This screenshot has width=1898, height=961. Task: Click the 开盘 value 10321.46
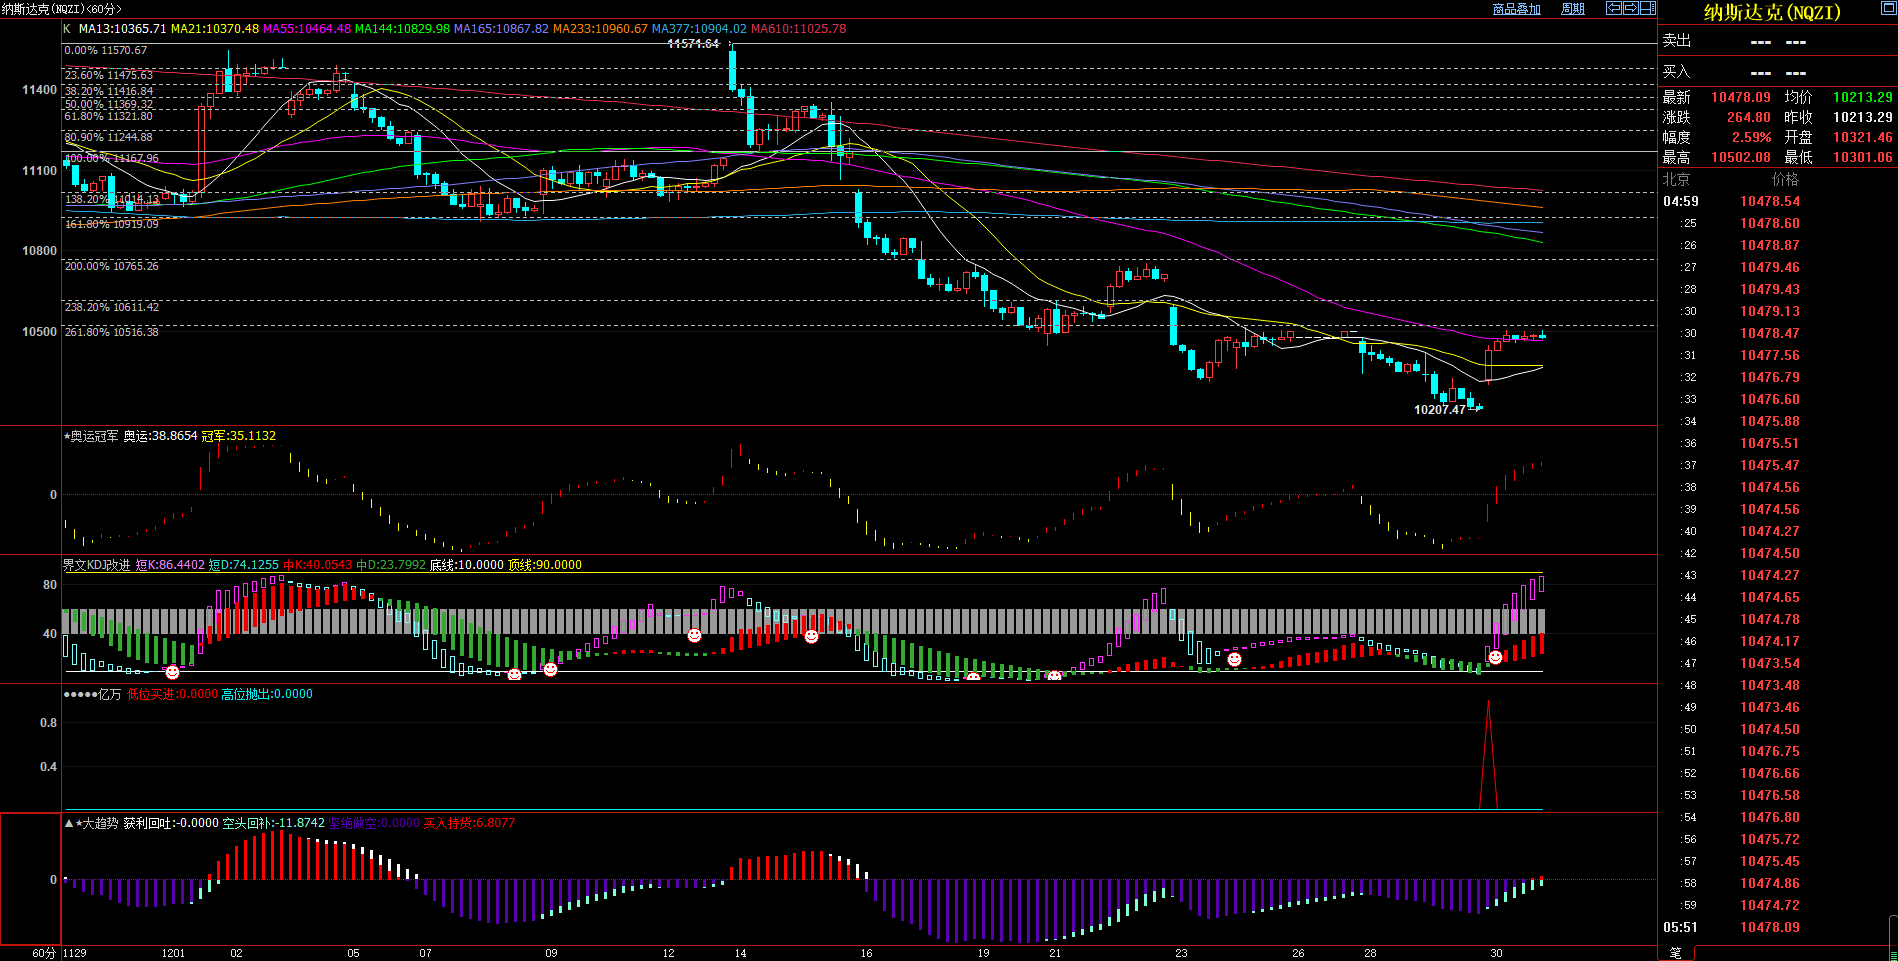click(1863, 138)
